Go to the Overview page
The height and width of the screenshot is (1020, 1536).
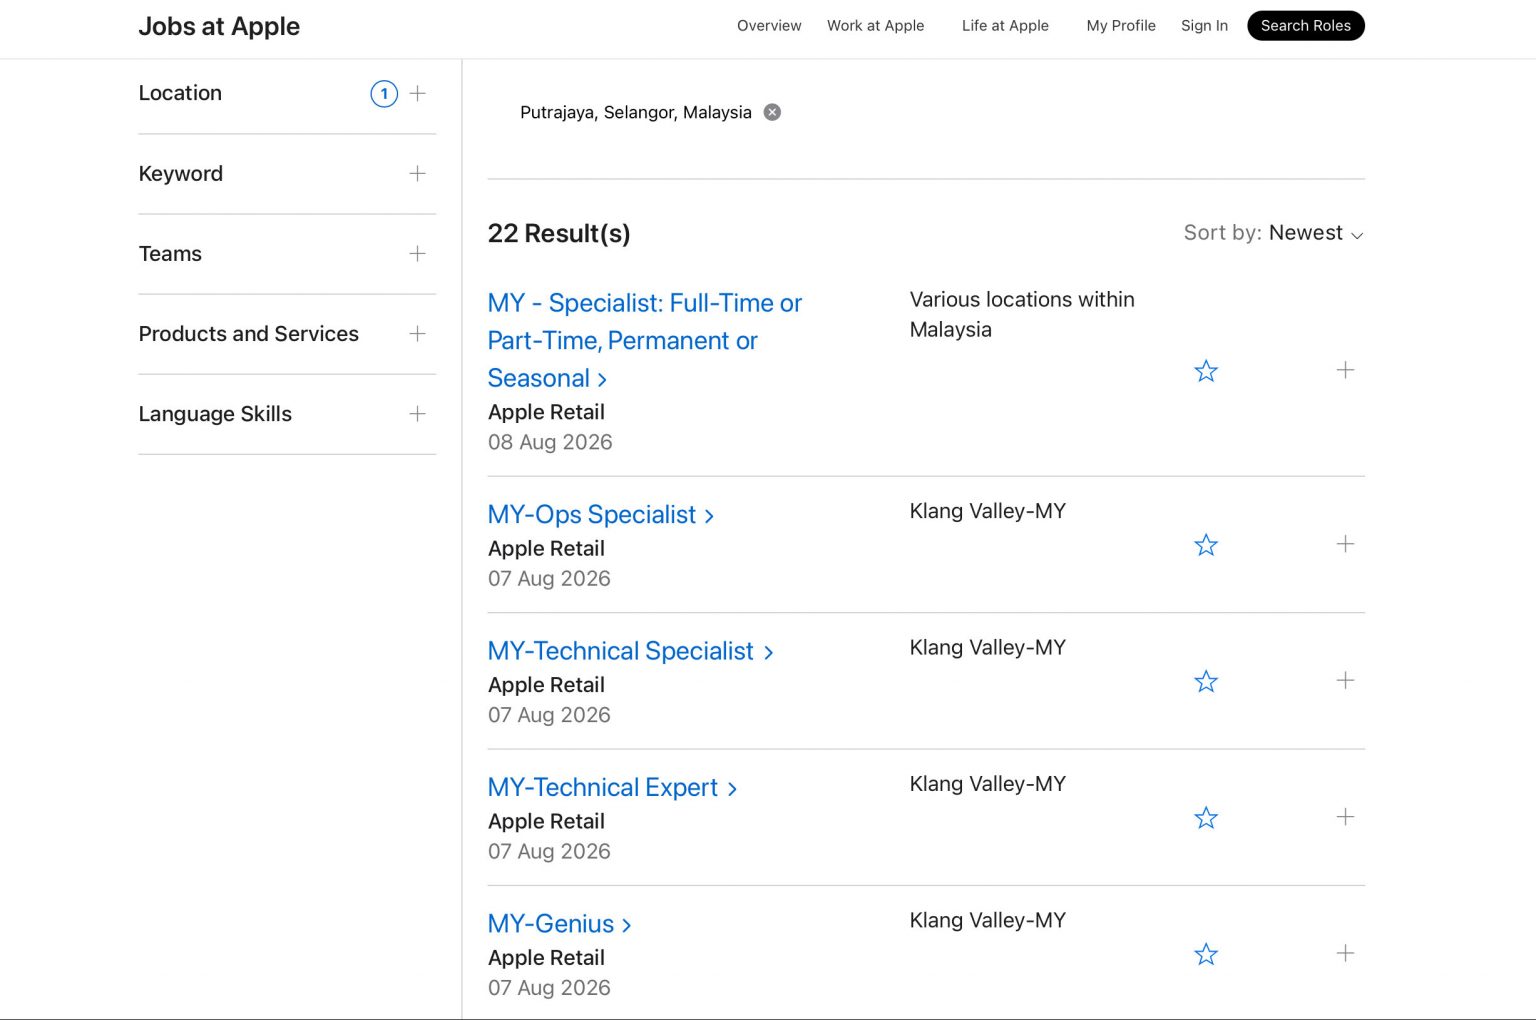coord(769,26)
